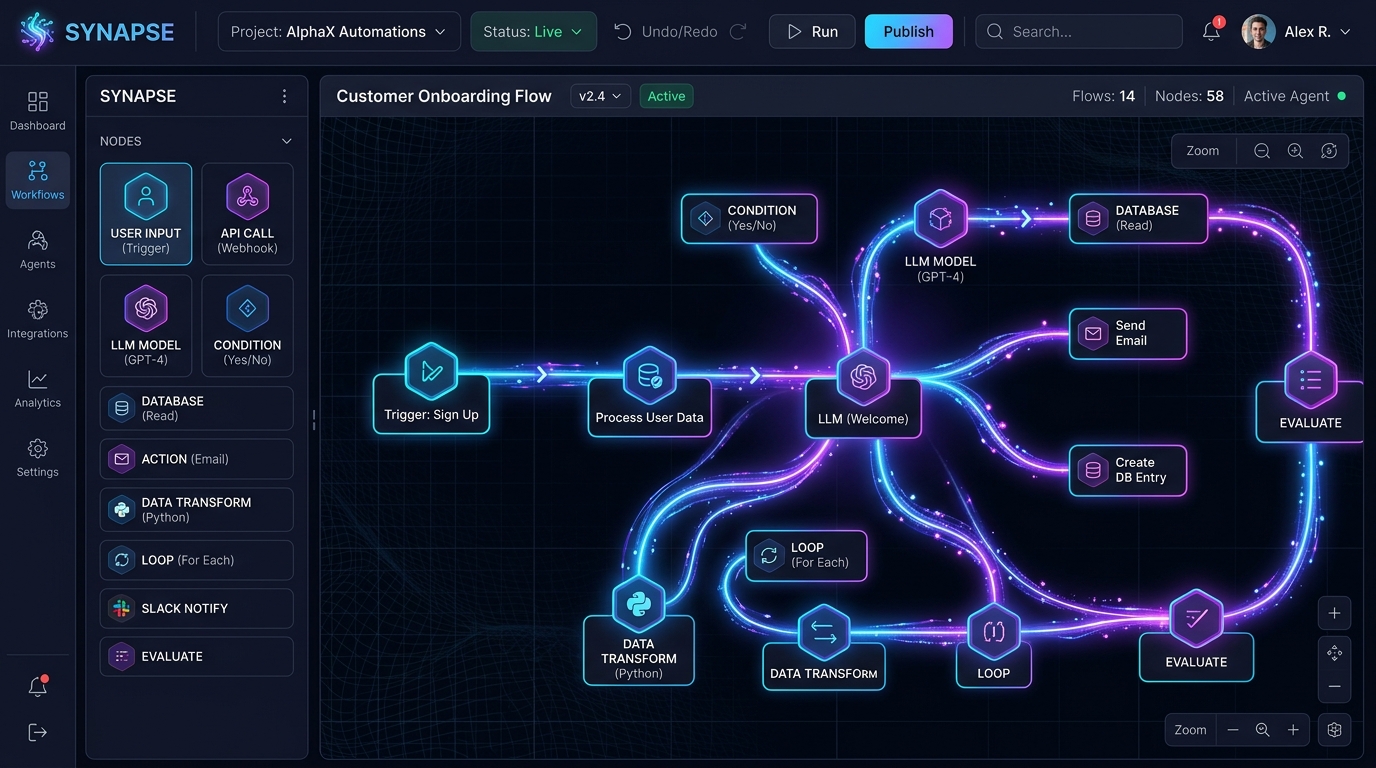Open the Agents sidebar section
This screenshot has width=1376, height=768.
[38, 250]
